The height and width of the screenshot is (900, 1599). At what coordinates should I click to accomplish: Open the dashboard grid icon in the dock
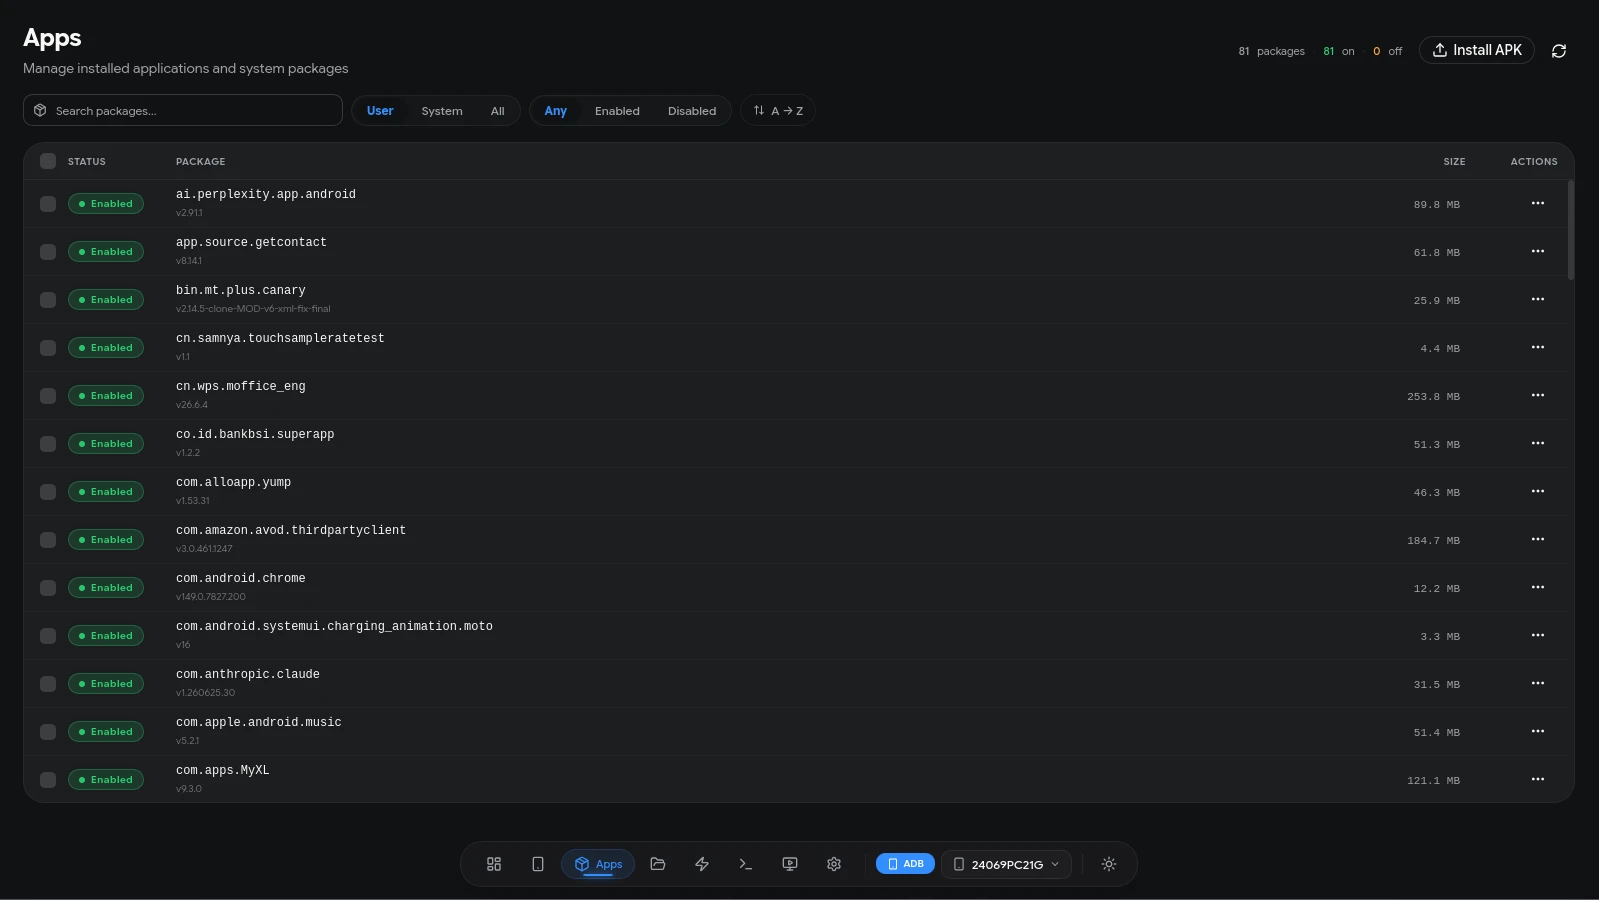tap(494, 864)
